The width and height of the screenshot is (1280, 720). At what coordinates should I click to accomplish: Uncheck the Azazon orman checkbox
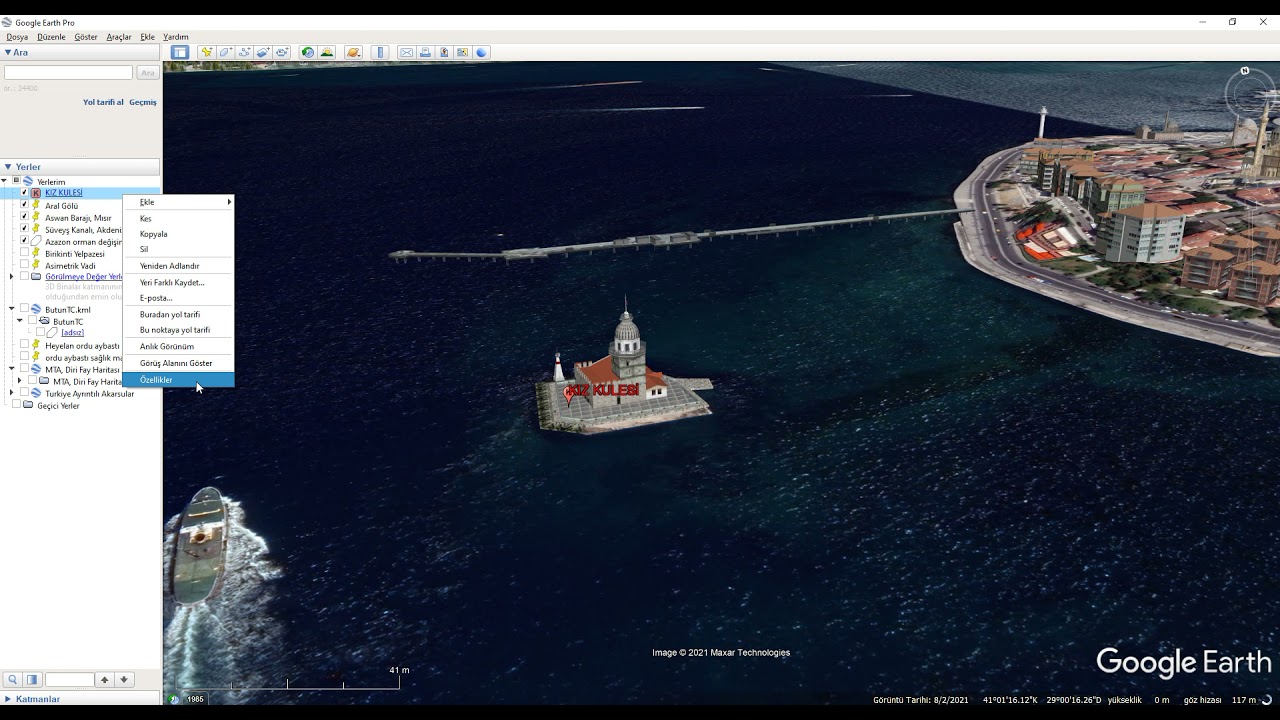pos(24,241)
